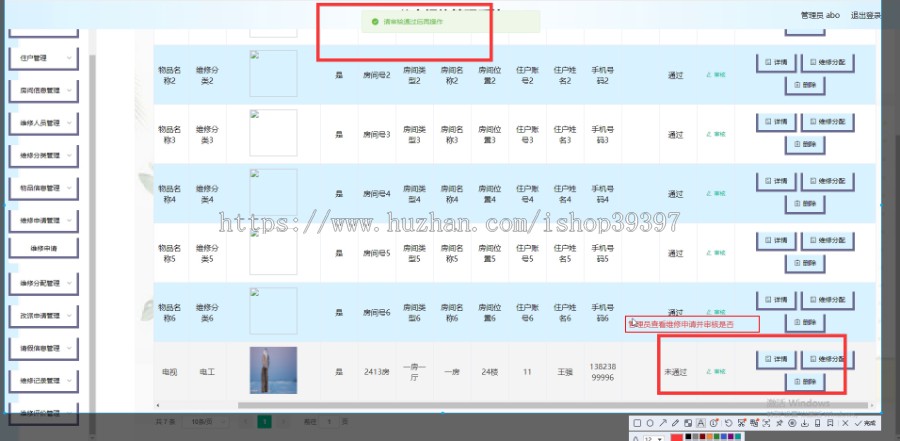Expand 物品信息管理 sidebar menu
Viewport: 900px width, 441px height.
pos(44,188)
